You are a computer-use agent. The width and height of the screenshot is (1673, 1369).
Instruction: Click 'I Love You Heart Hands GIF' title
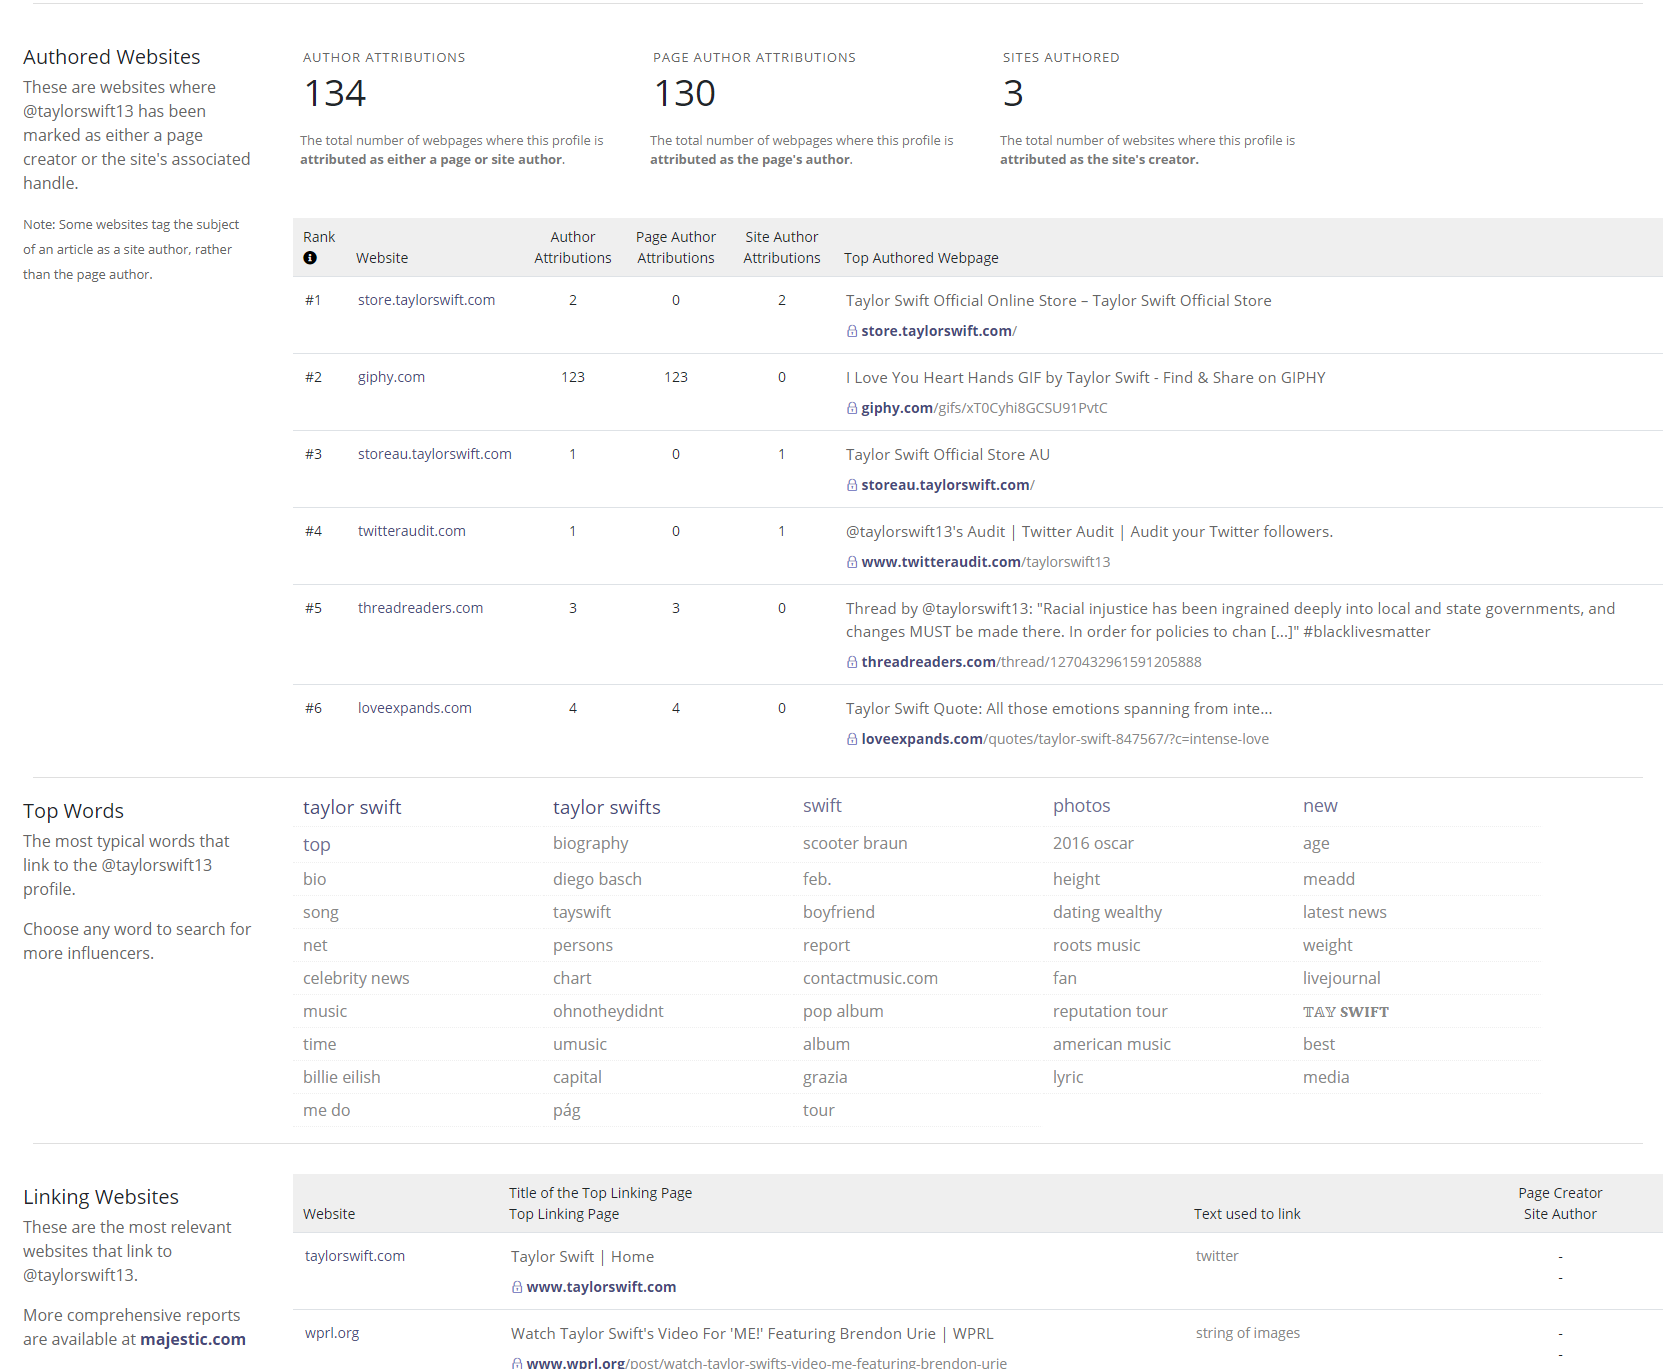click(1086, 378)
